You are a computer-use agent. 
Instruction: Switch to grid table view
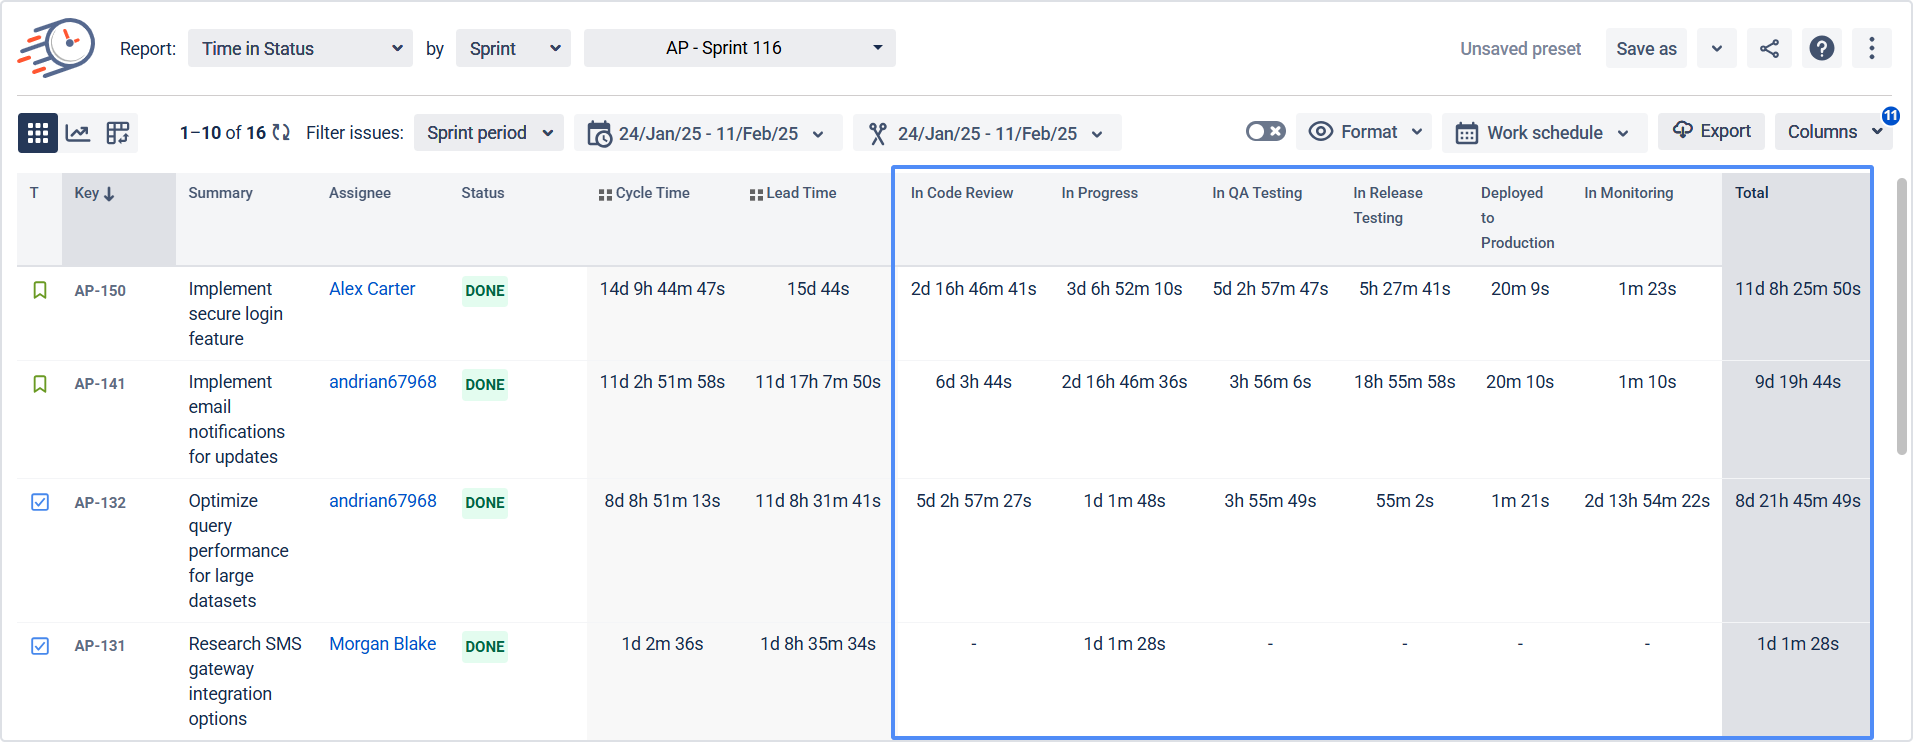[x=38, y=133]
